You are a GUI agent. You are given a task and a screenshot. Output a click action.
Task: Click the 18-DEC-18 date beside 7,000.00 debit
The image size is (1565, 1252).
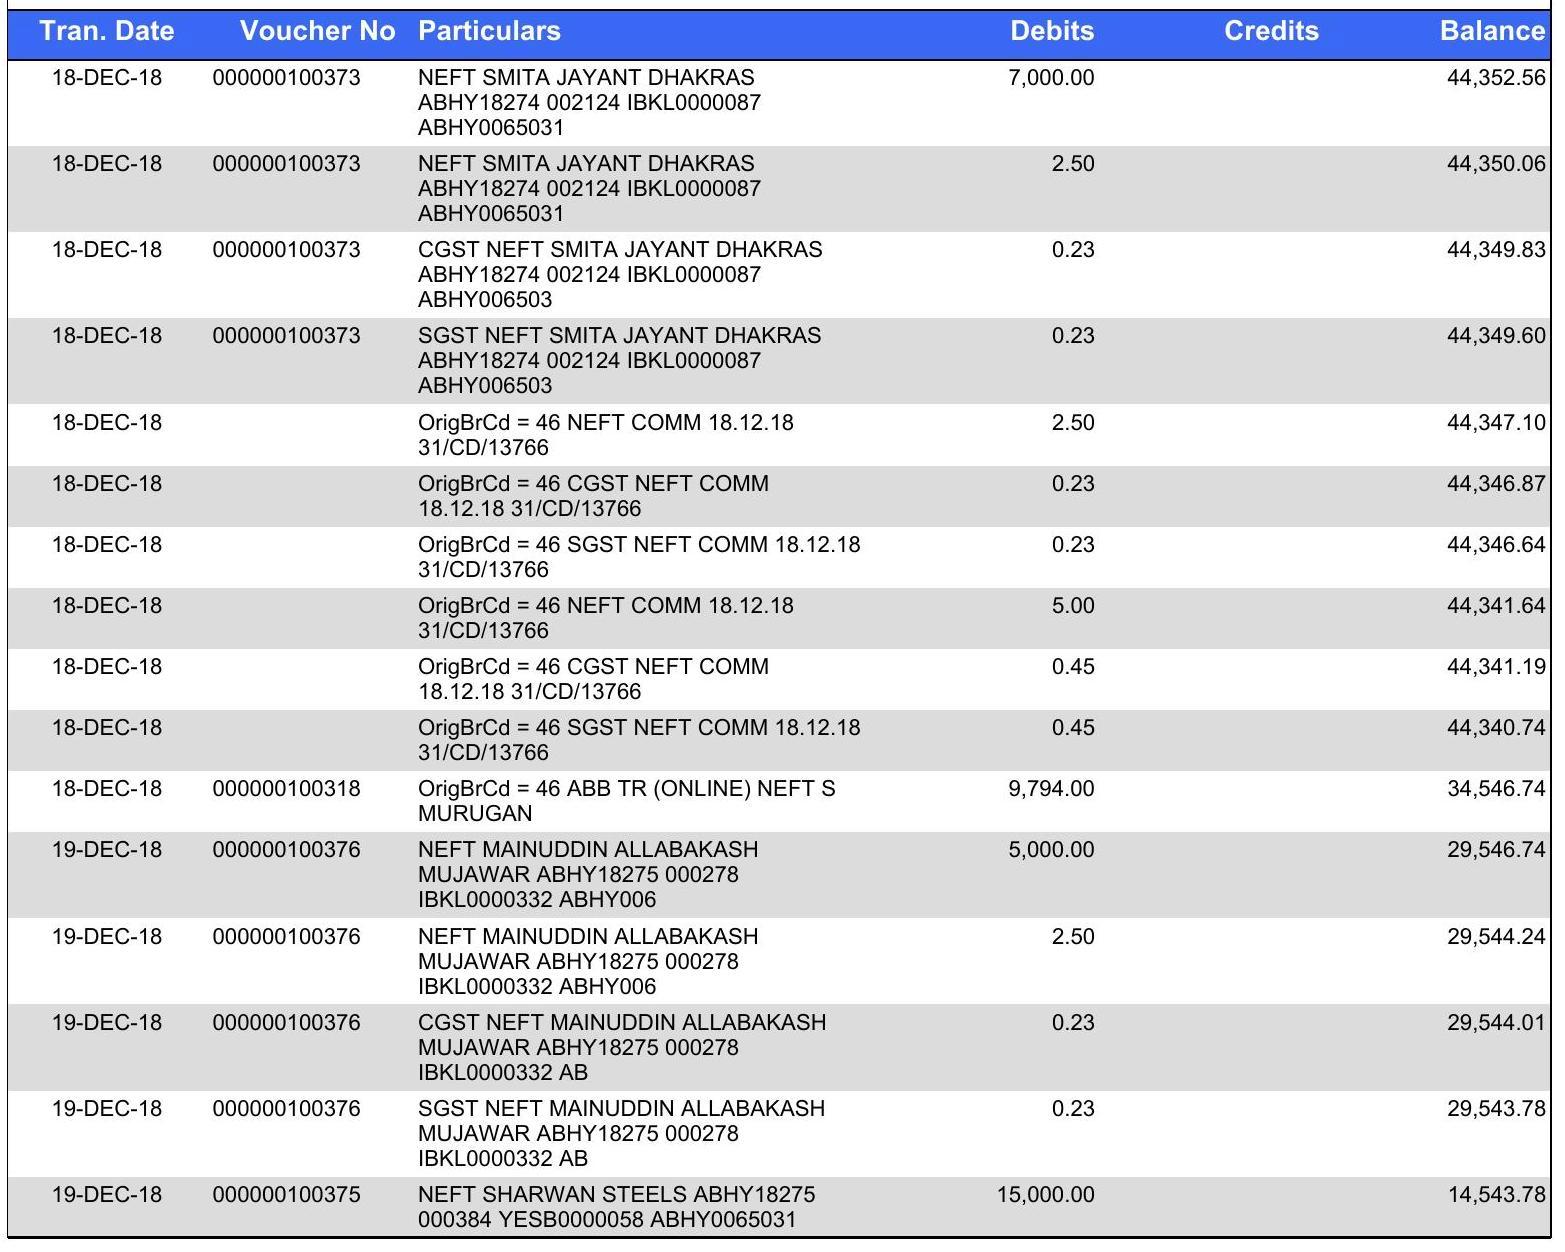pyautogui.click(x=106, y=78)
